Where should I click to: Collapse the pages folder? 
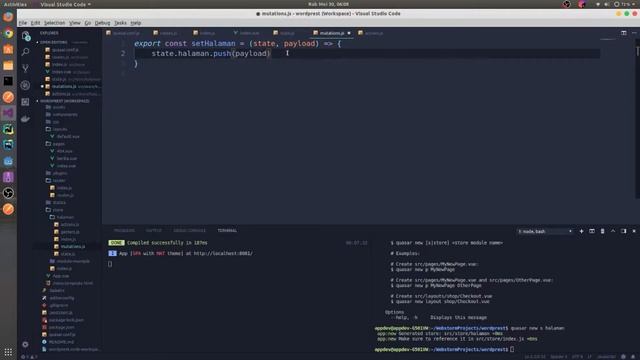(x=58, y=144)
